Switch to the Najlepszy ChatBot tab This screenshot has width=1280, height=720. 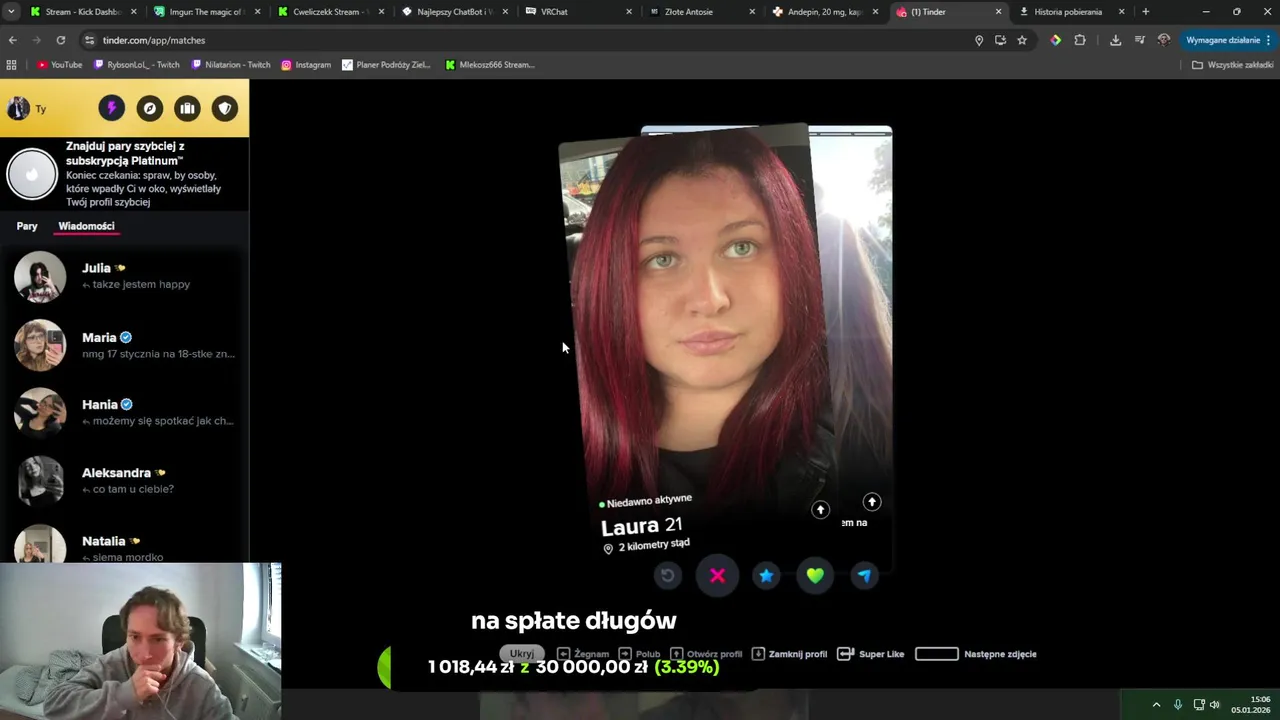(x=454, y=12)
